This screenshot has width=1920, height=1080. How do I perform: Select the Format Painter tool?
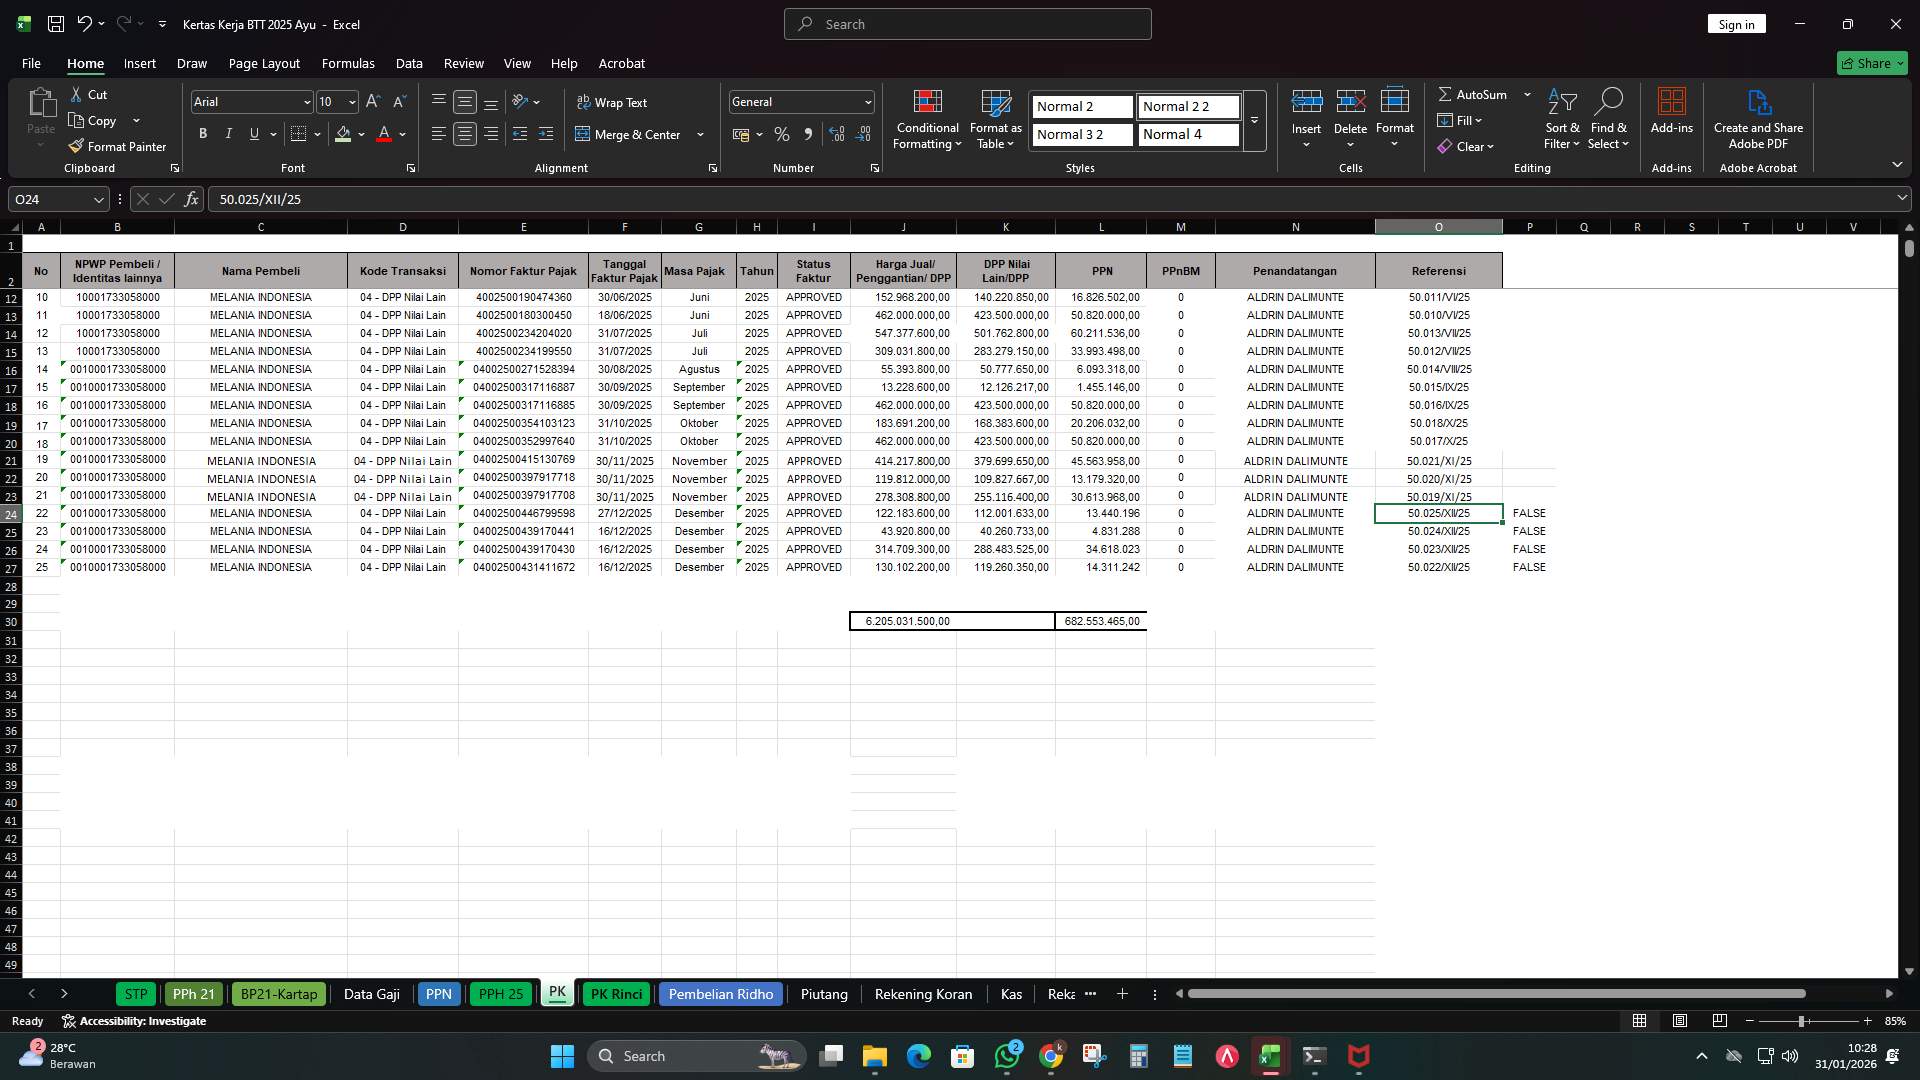[117, 146]
